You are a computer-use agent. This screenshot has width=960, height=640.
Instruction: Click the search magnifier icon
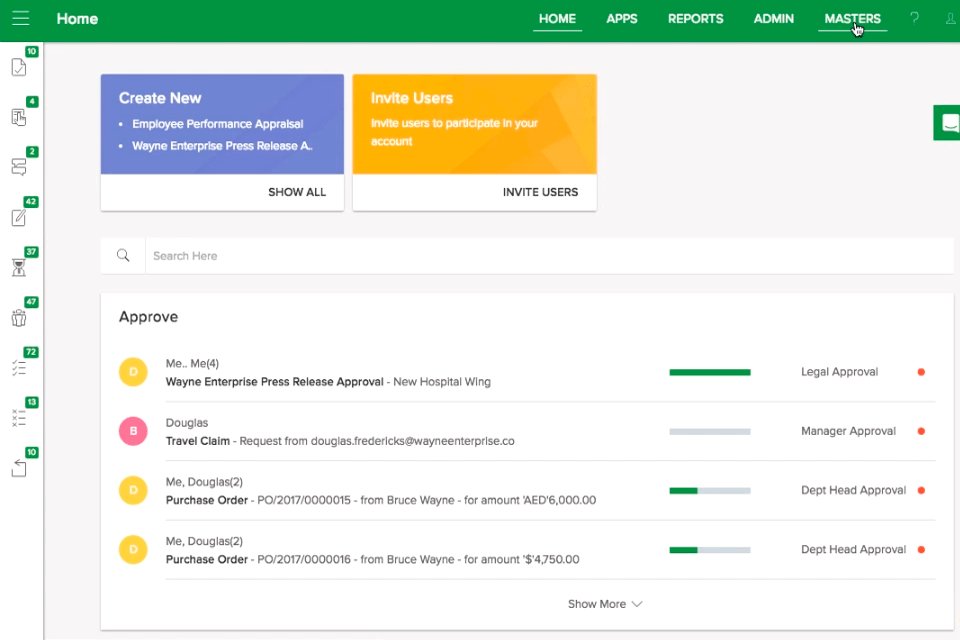pos(123,255)
